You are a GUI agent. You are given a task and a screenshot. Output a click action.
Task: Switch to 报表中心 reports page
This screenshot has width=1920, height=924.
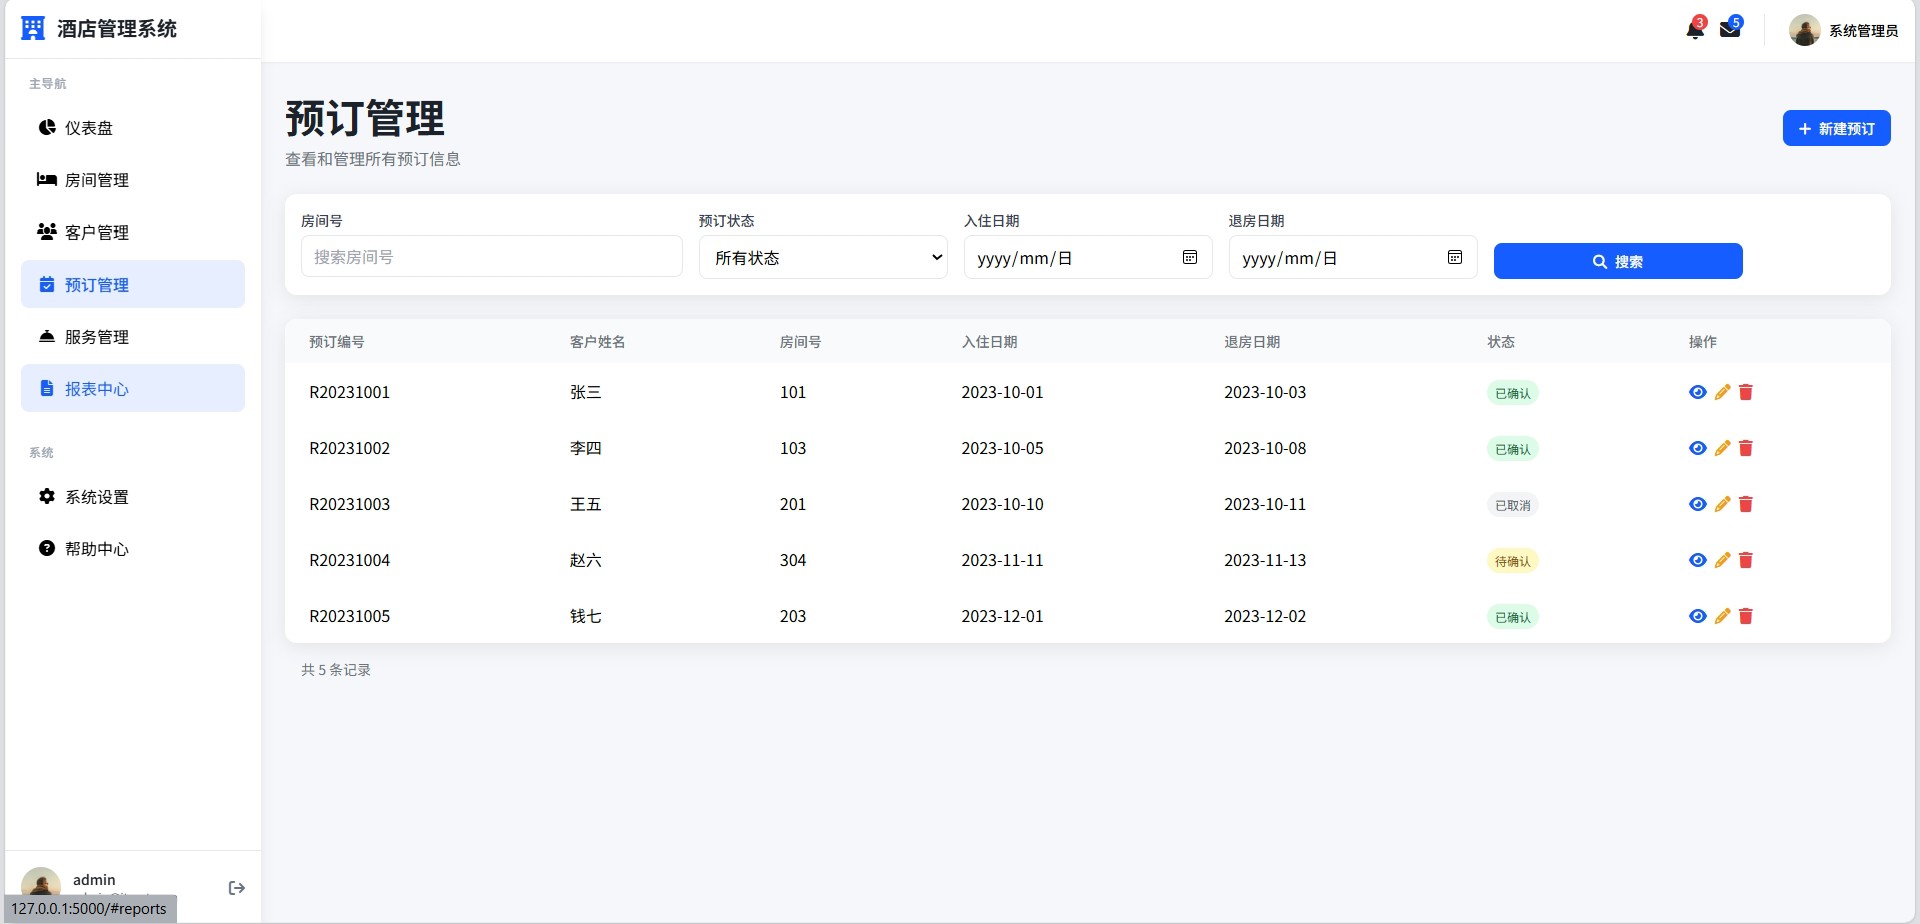pyautogui.click(x=133, y=388)
